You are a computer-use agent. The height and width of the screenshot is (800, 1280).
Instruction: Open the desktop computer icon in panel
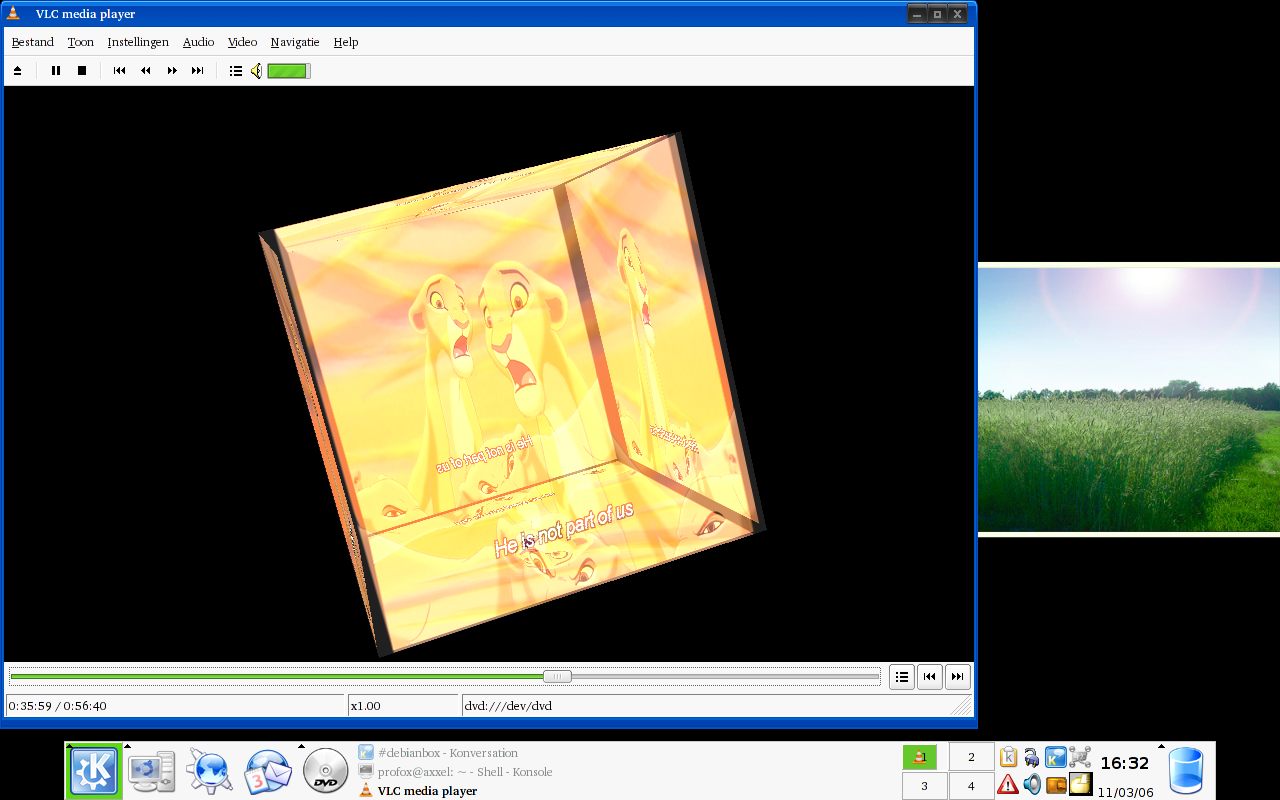pyautogui.click(x=152, y=772)
